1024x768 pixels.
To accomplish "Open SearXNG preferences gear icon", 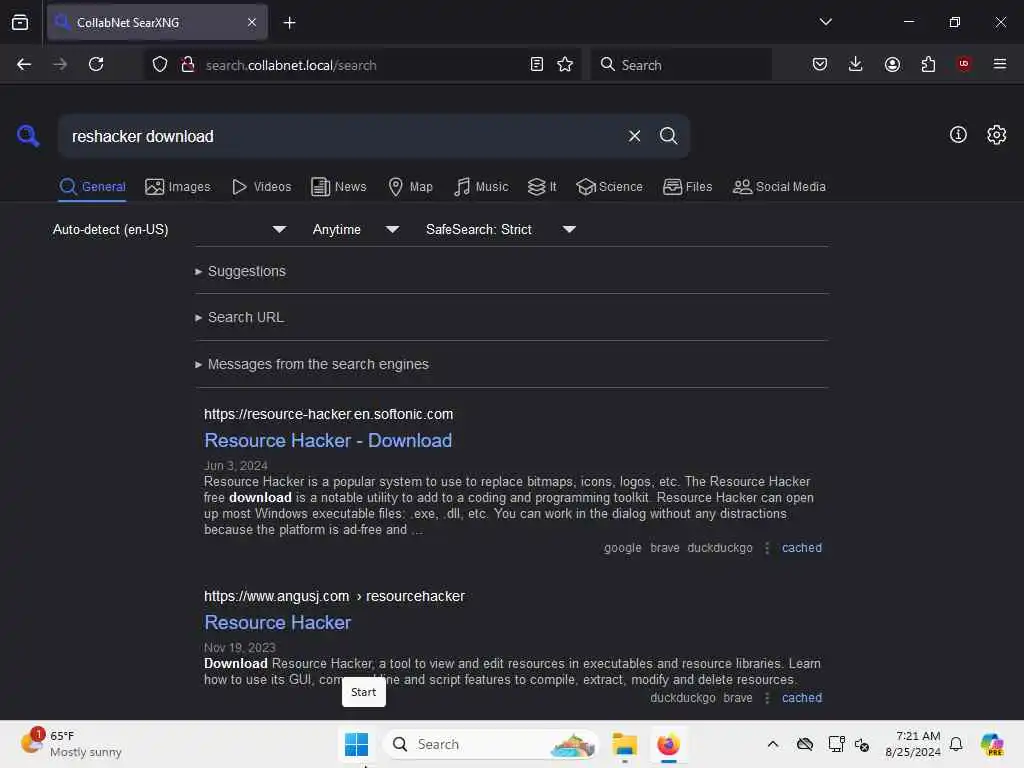I will 996,135.
